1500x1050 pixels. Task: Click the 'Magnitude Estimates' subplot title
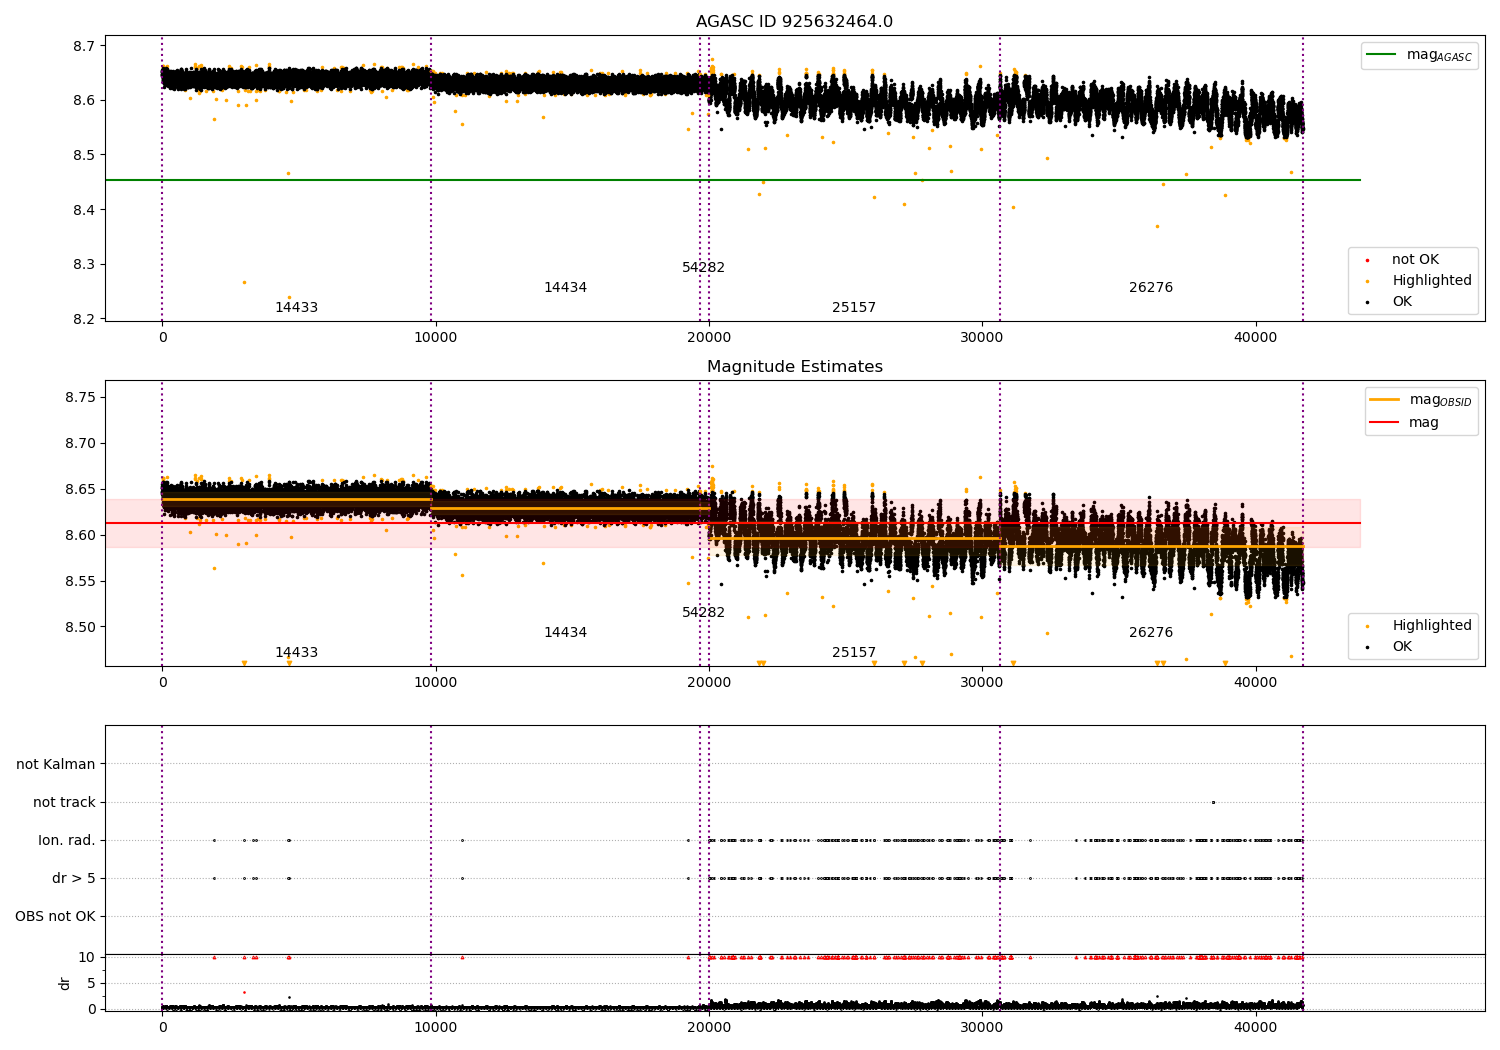click(794, 367)
